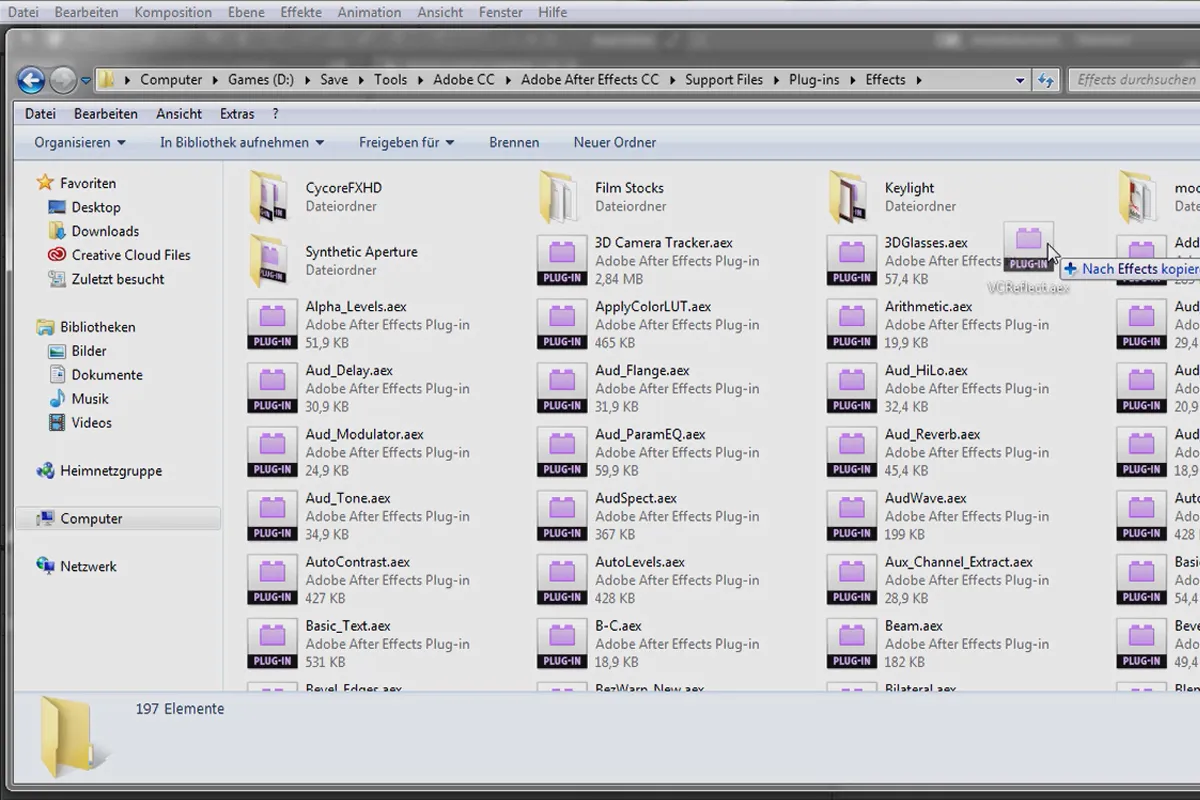
Task: Select the Synthetic Aperture folder icon
Action: pos(267,261)
